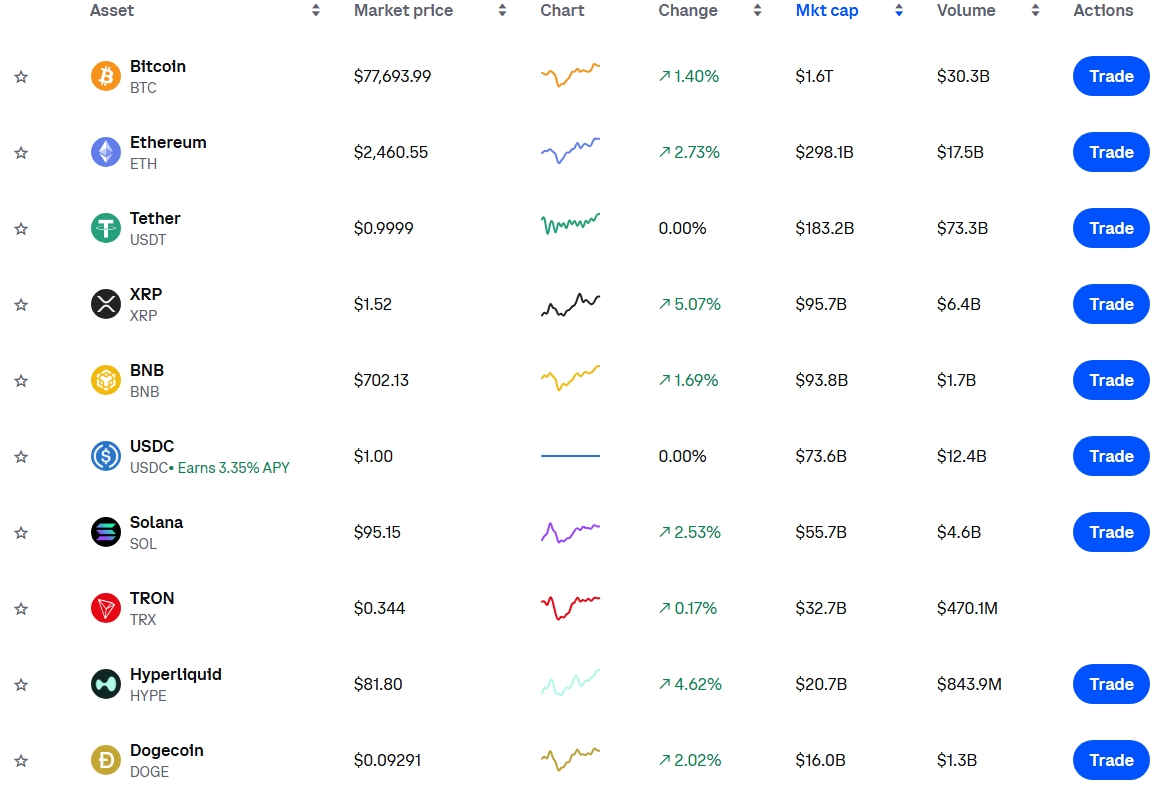Viewport: 1165px width, 794px height.
Task: Sort by the Asset column arrows
Action: click(x=316, y=10)
